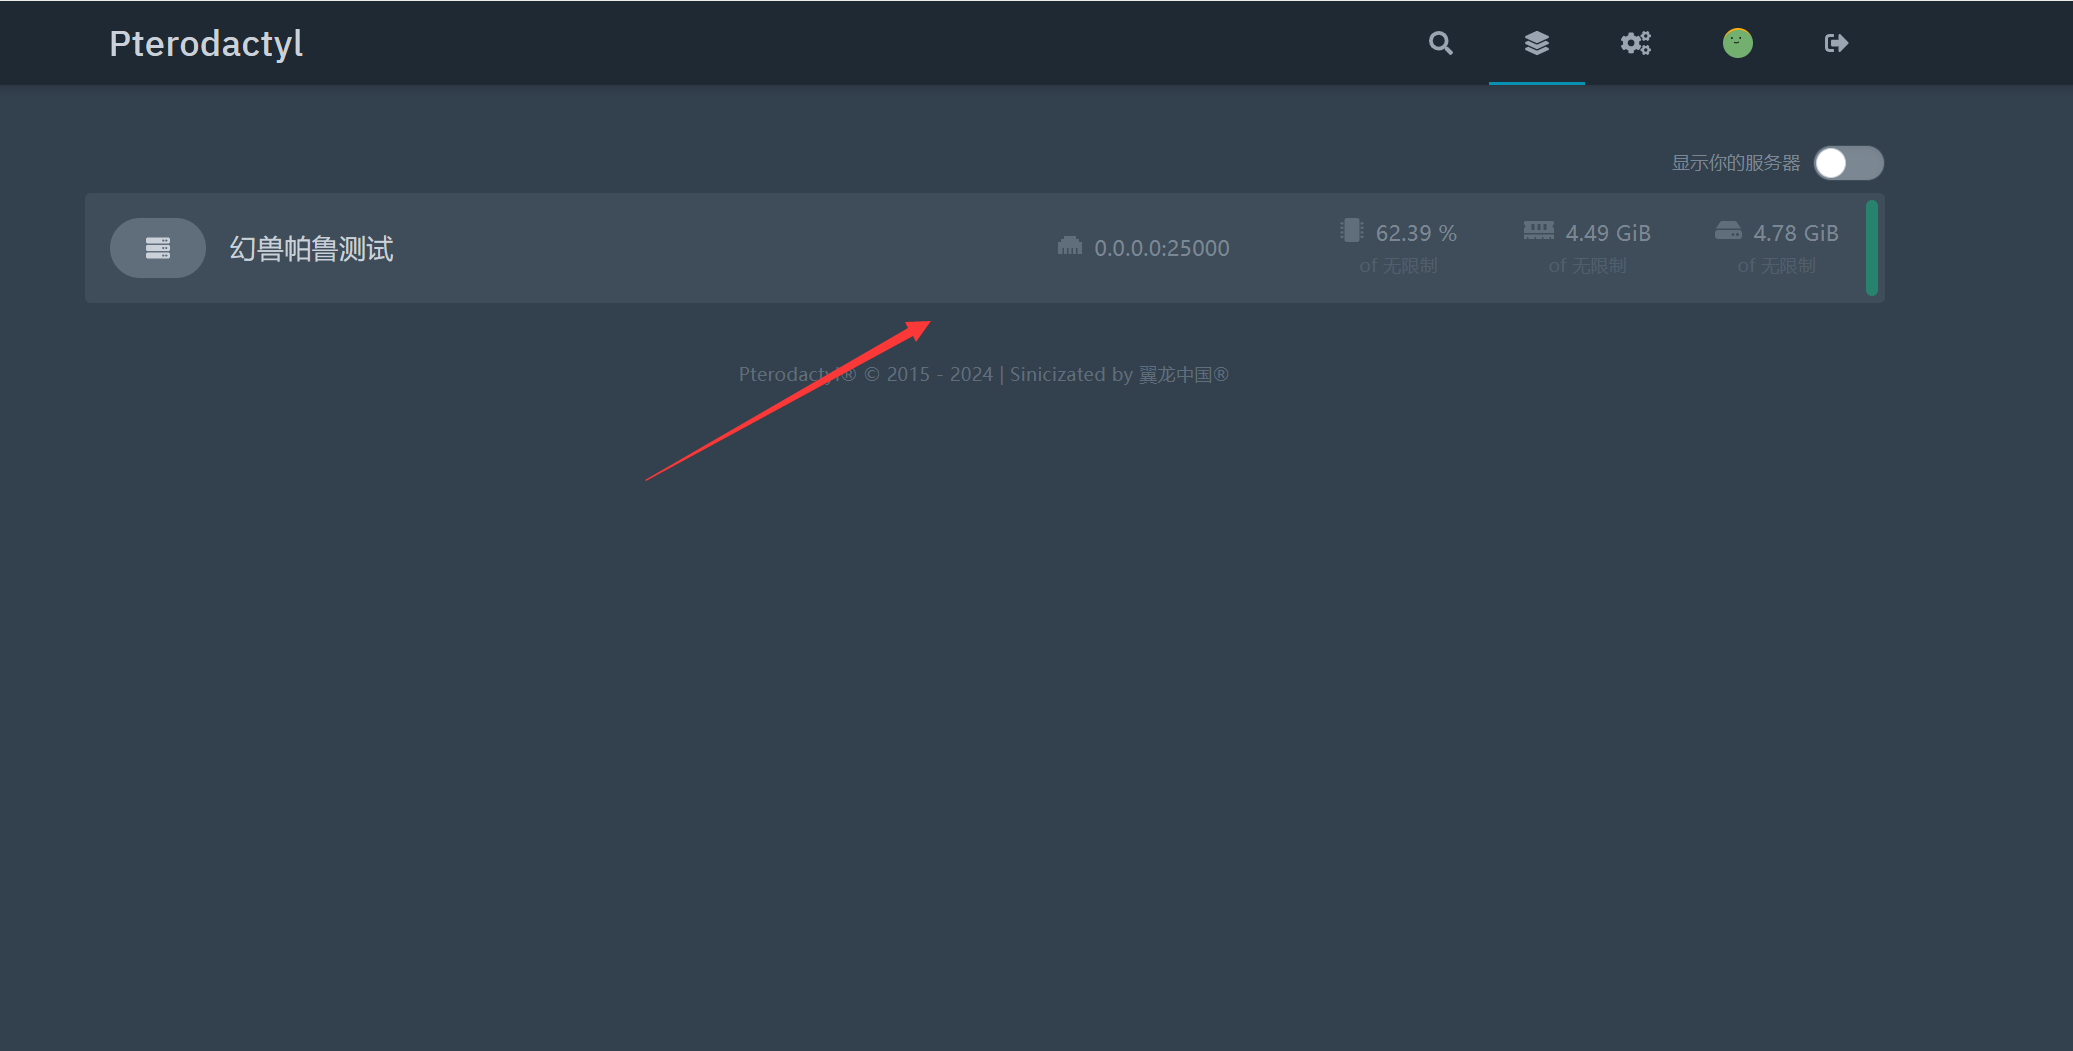
Task: Open the 翼龙中国 footer link
Action: click(1176, 374)
